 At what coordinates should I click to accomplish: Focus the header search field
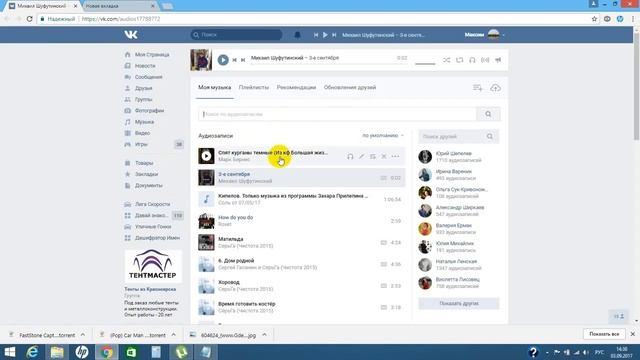[236, 35]
